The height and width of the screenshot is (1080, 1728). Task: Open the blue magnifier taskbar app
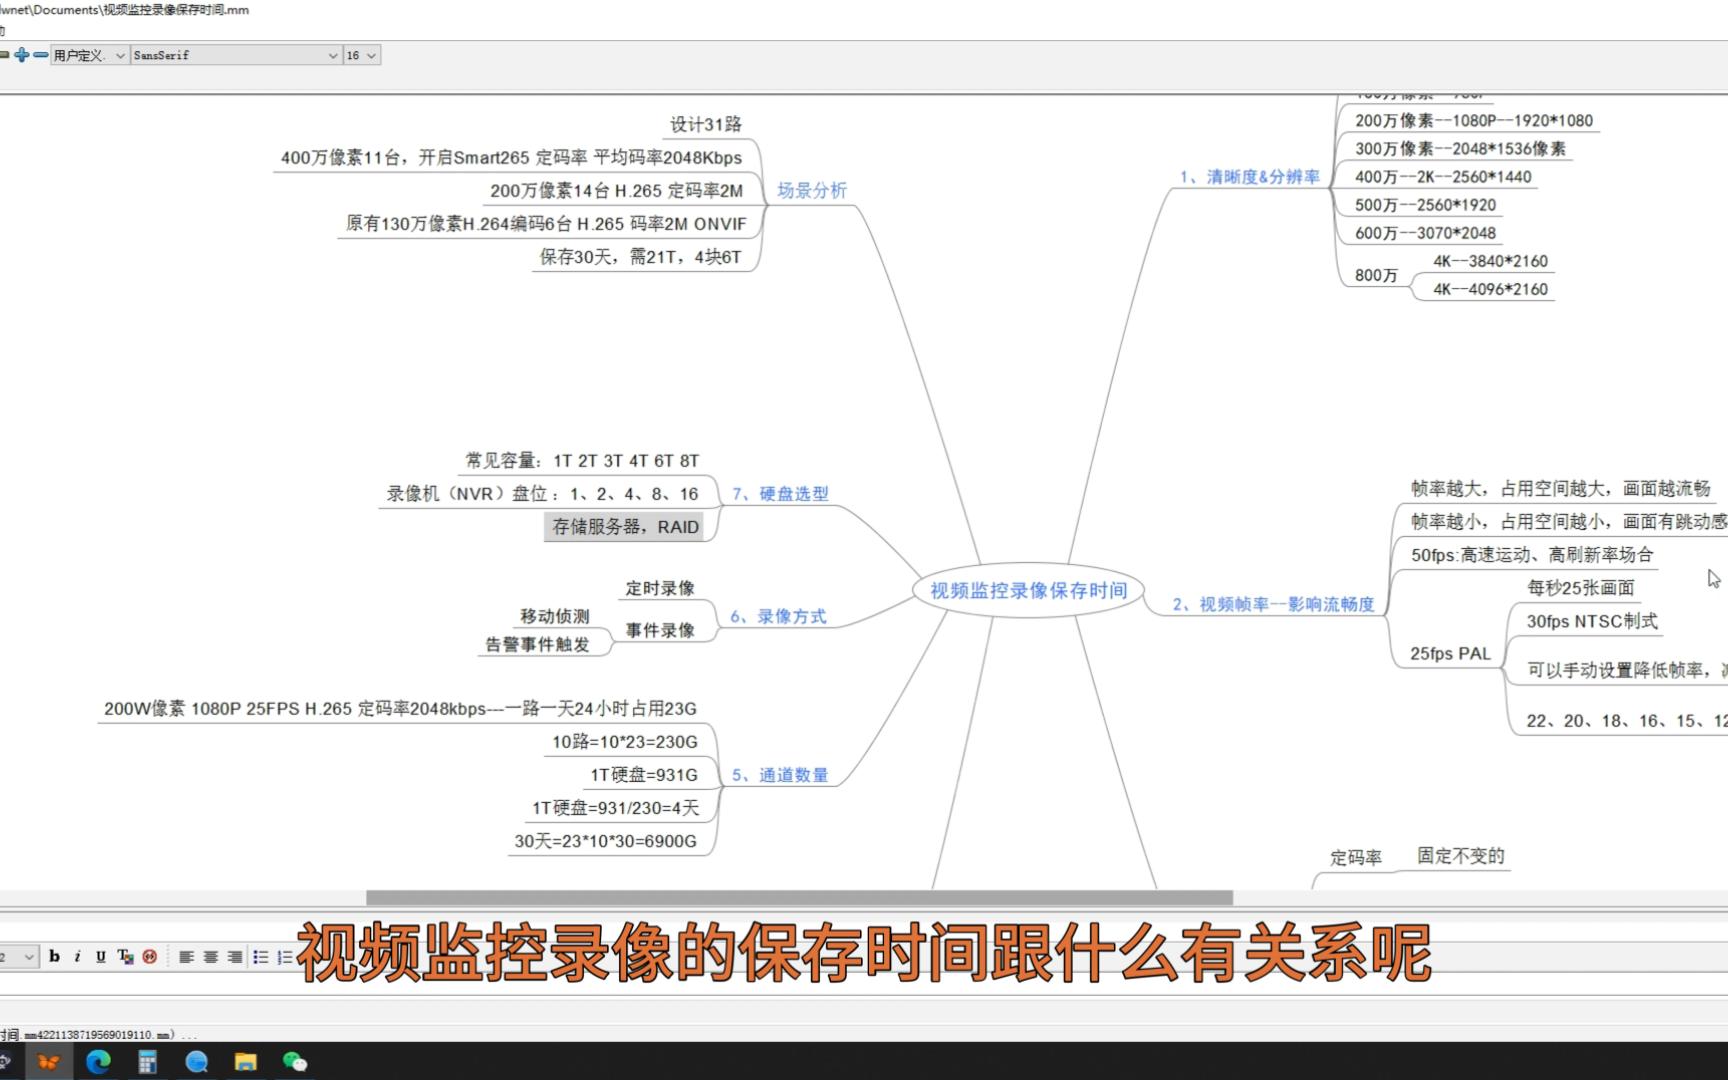196,1062
